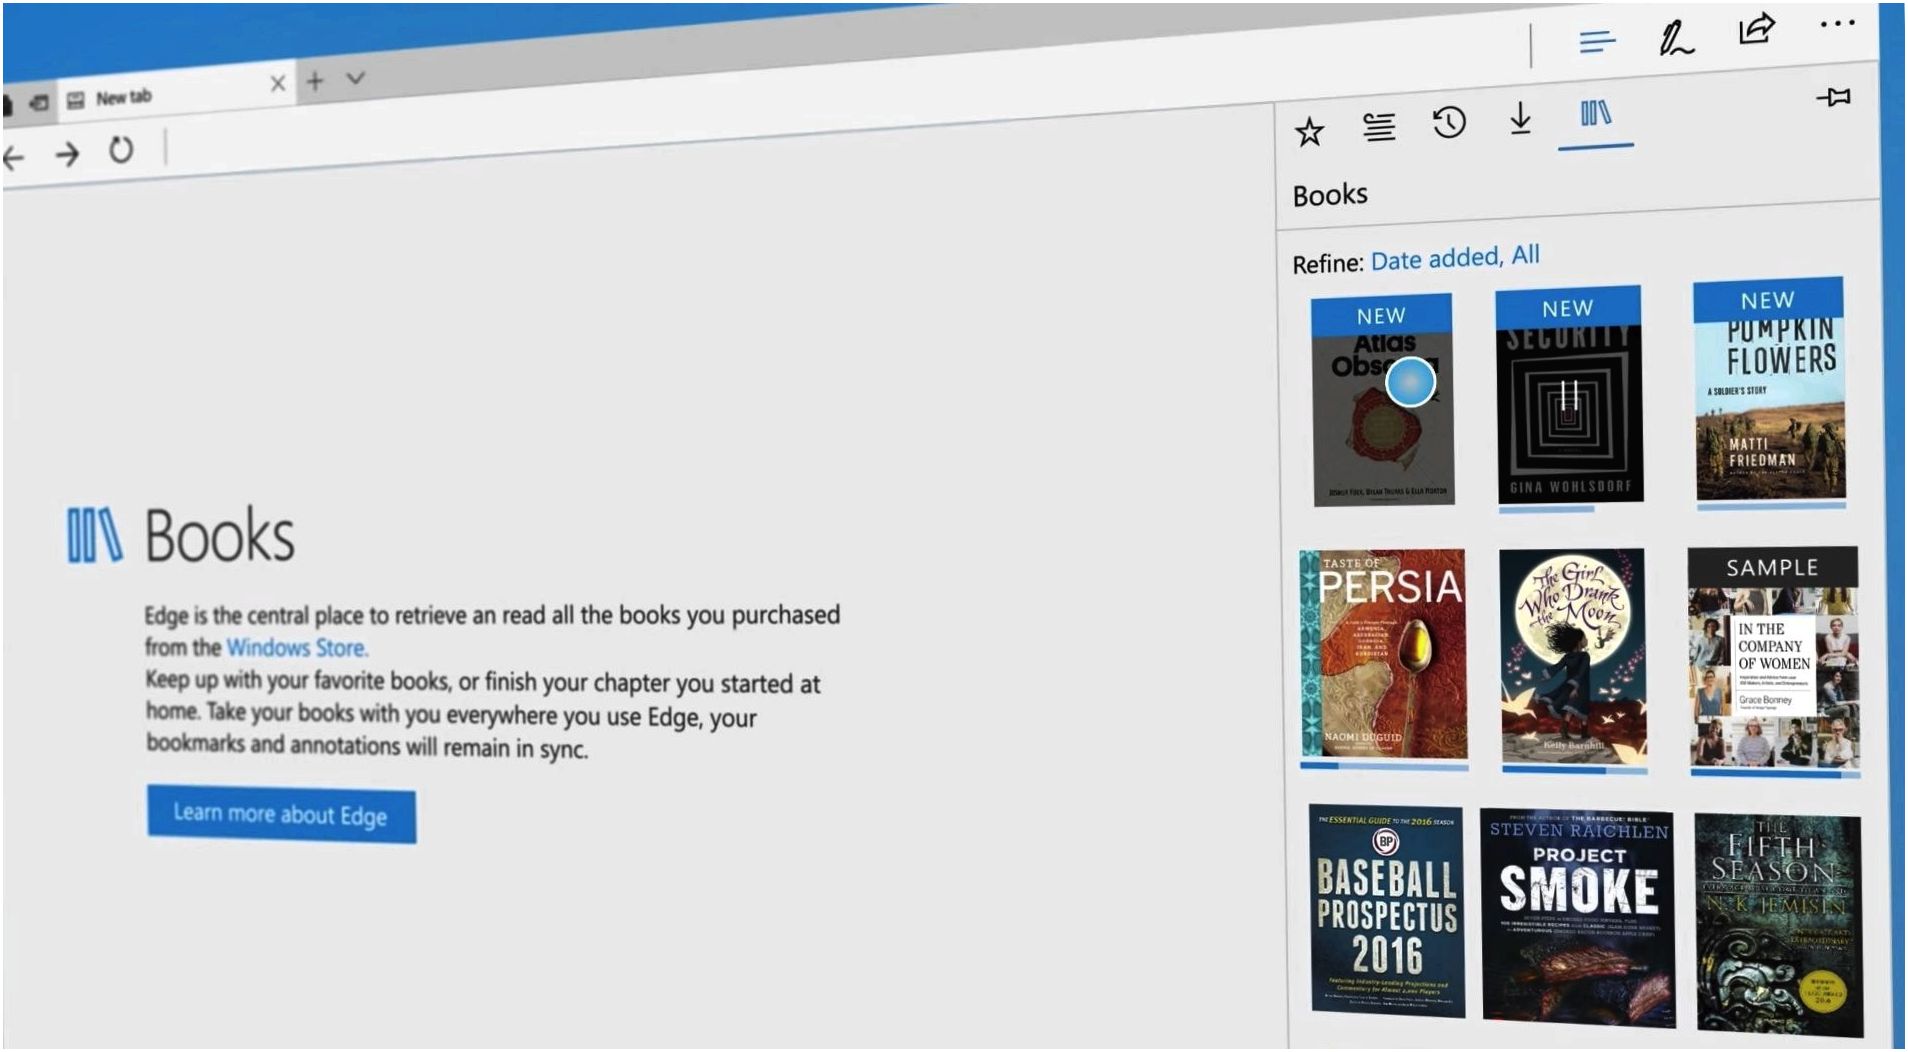Expand the tab preview chevron
The image size is (1908, 1052).
point(355,77)
